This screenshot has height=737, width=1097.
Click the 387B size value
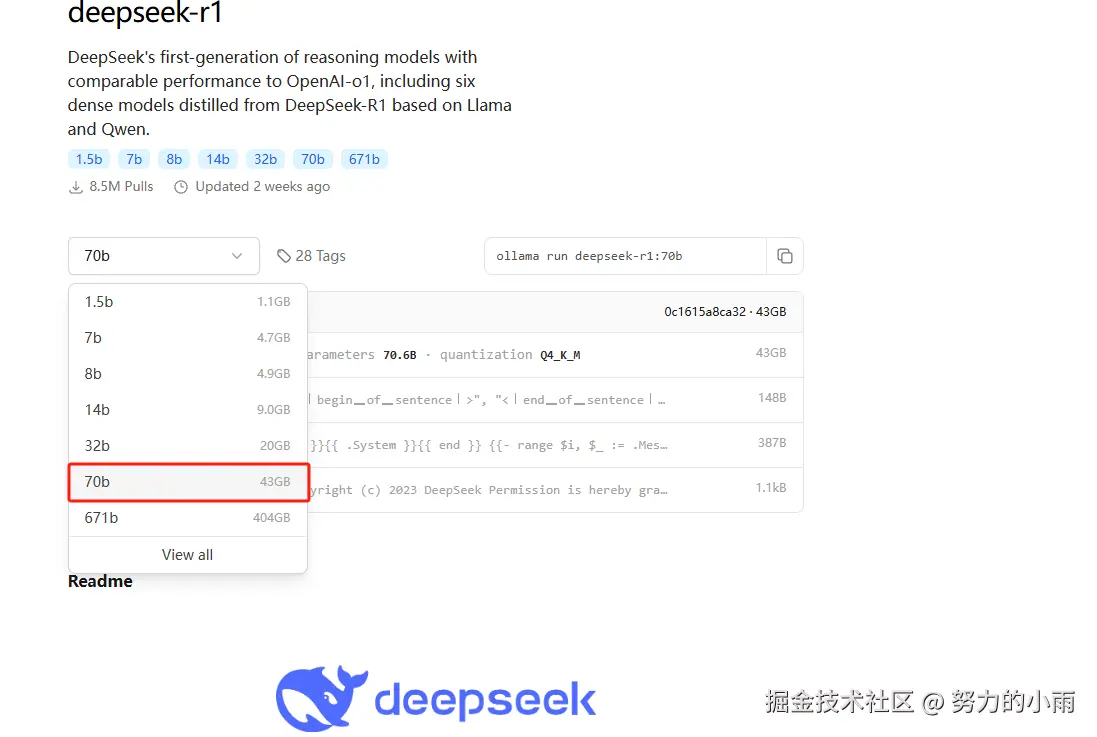pyautogui.click(x=772, y=442)
